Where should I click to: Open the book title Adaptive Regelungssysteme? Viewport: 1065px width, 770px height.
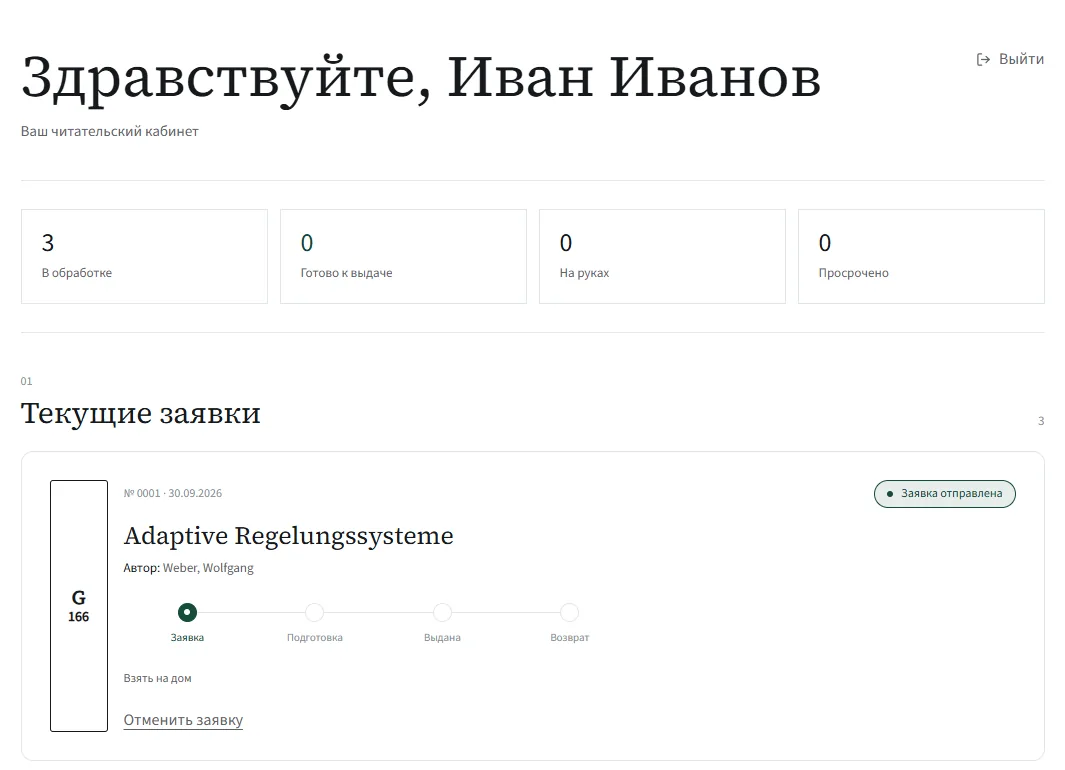289,536
